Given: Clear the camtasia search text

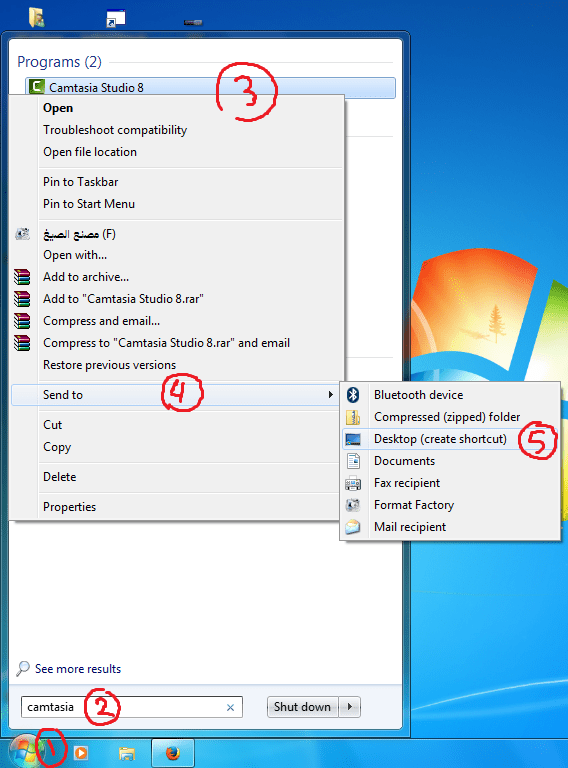Looking at the screenshot, I should (x=230, y=707).
